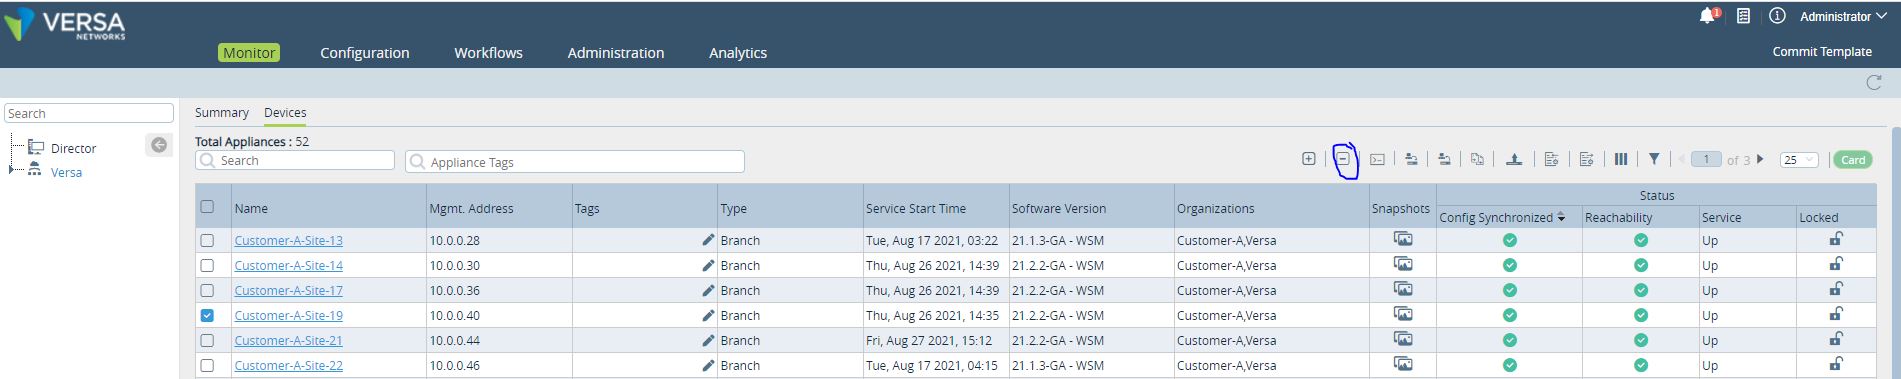The height and width of the screenshot is (379, 1901).
Task: Click the Appliance Tags field
Action: point(575,162)
